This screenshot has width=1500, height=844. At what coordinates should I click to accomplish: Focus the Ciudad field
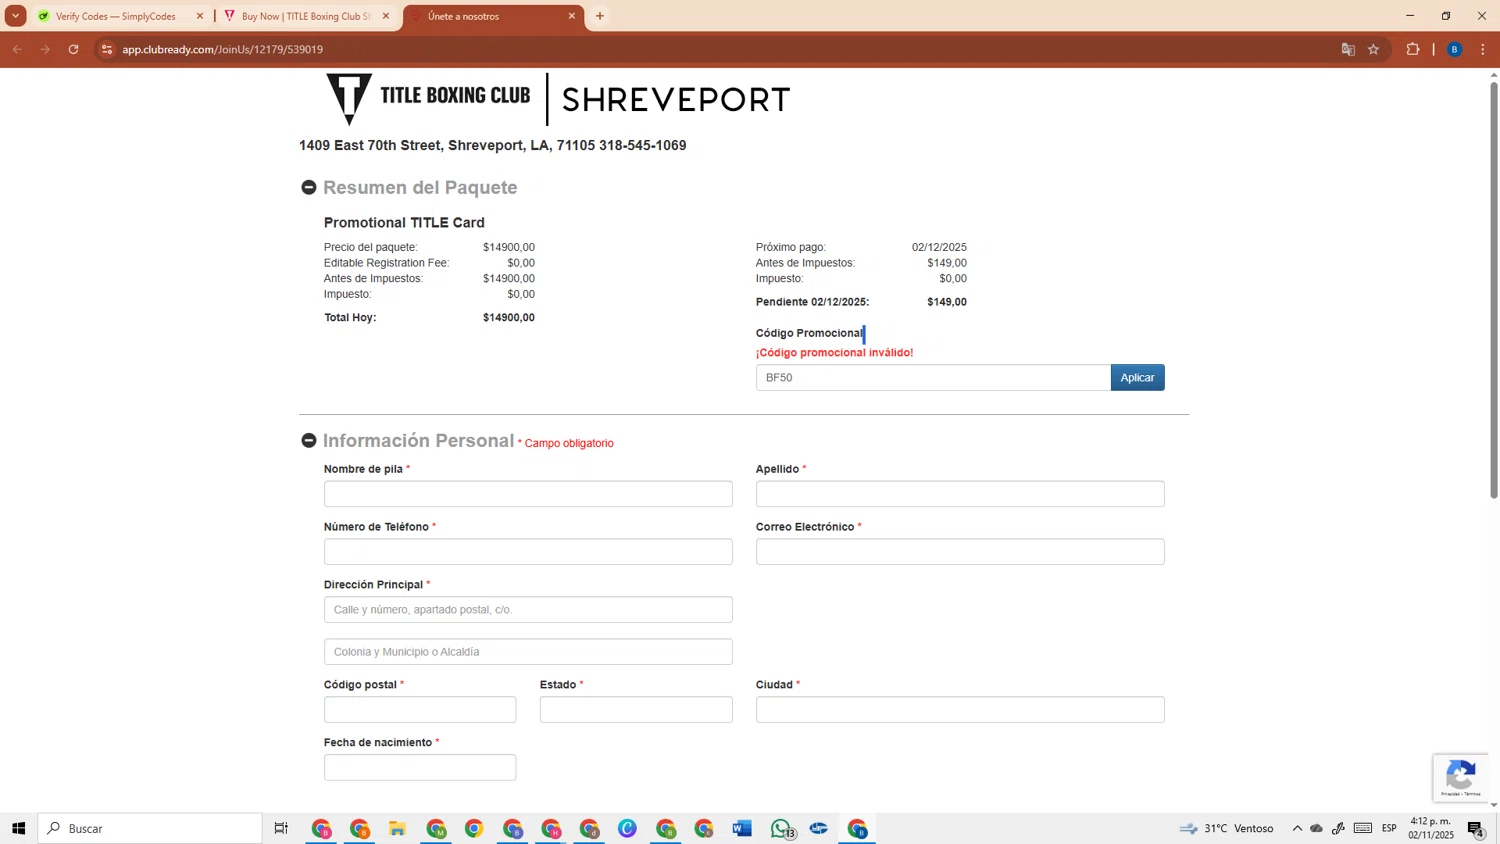[960, 710]
